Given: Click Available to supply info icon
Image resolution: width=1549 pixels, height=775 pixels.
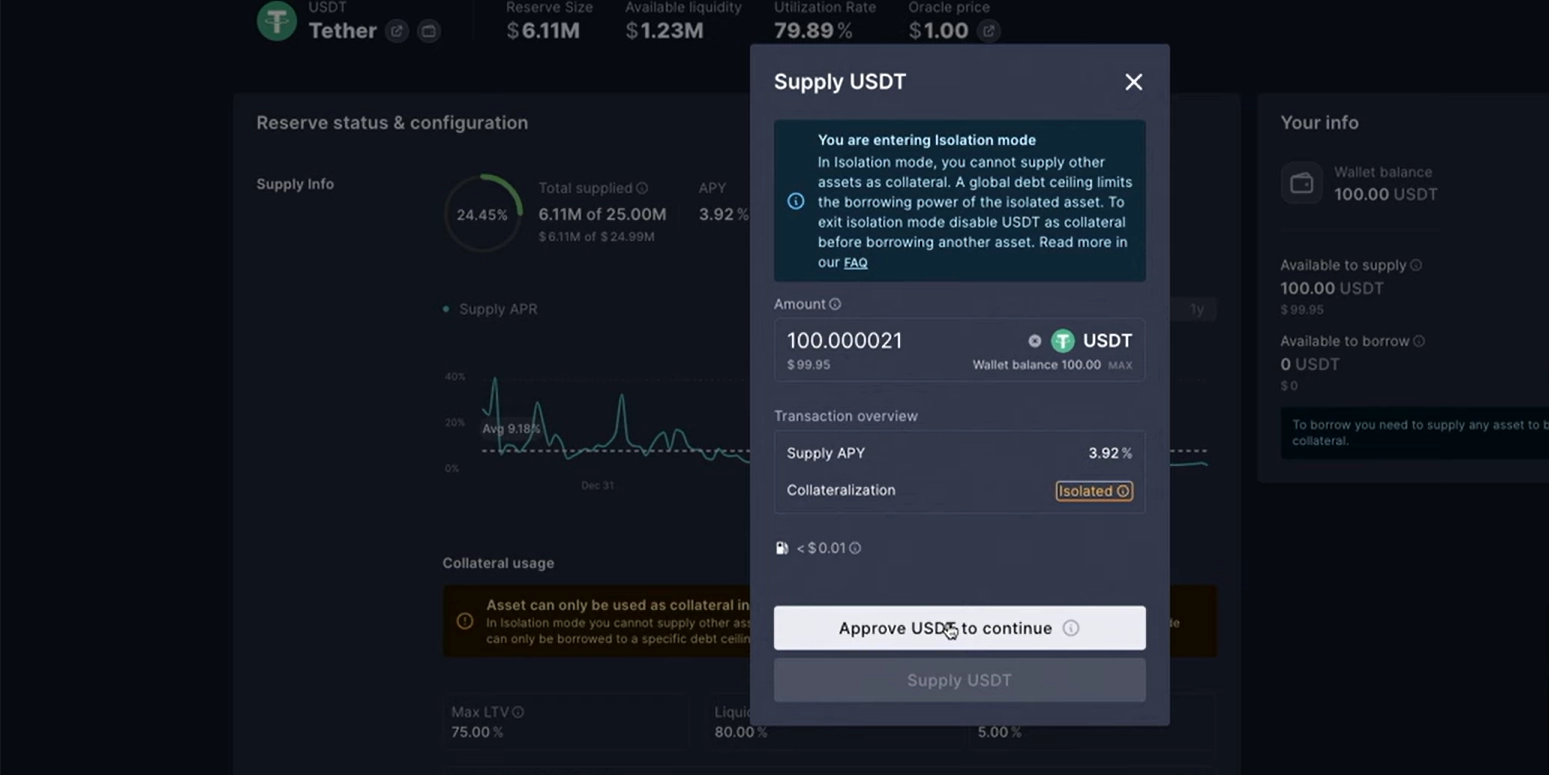Looking at the screenshot, I should 1416,265.
